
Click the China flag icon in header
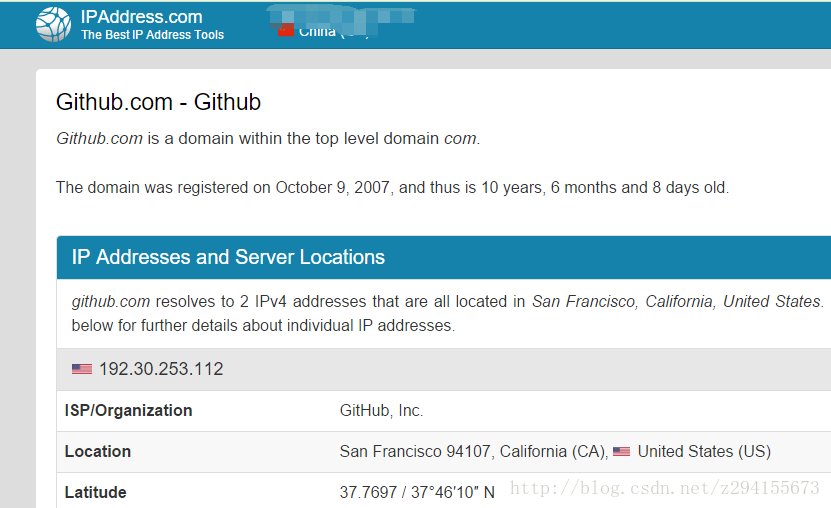[286, 30]
